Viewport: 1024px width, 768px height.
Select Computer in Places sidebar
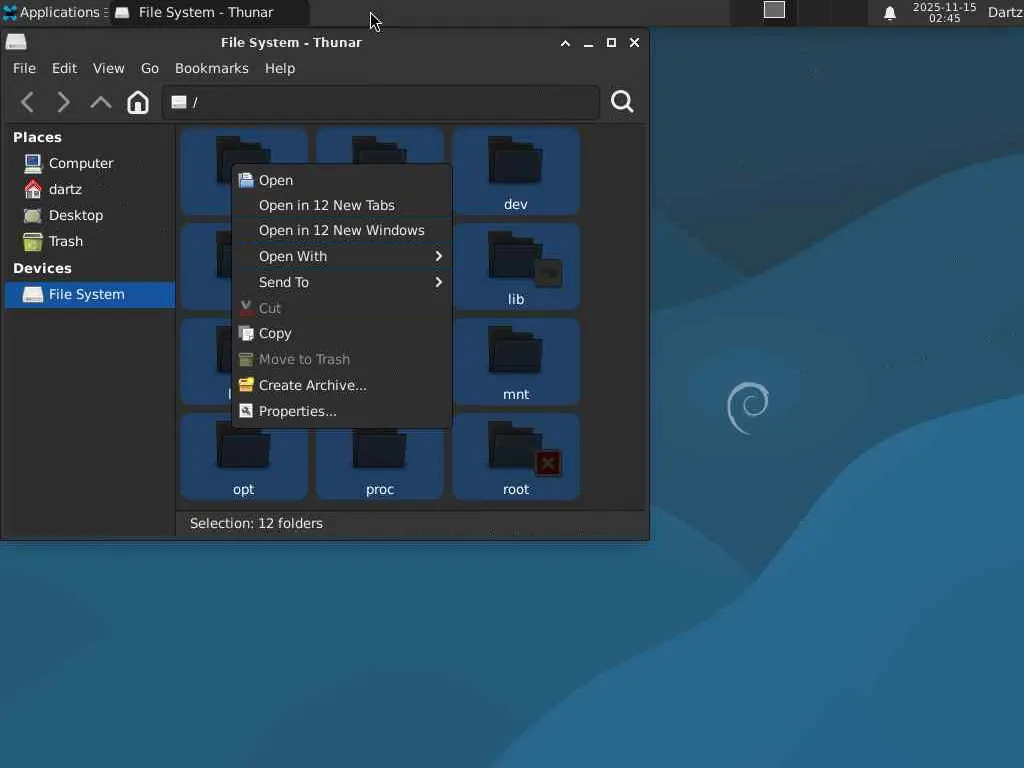[x=80, y=163]
